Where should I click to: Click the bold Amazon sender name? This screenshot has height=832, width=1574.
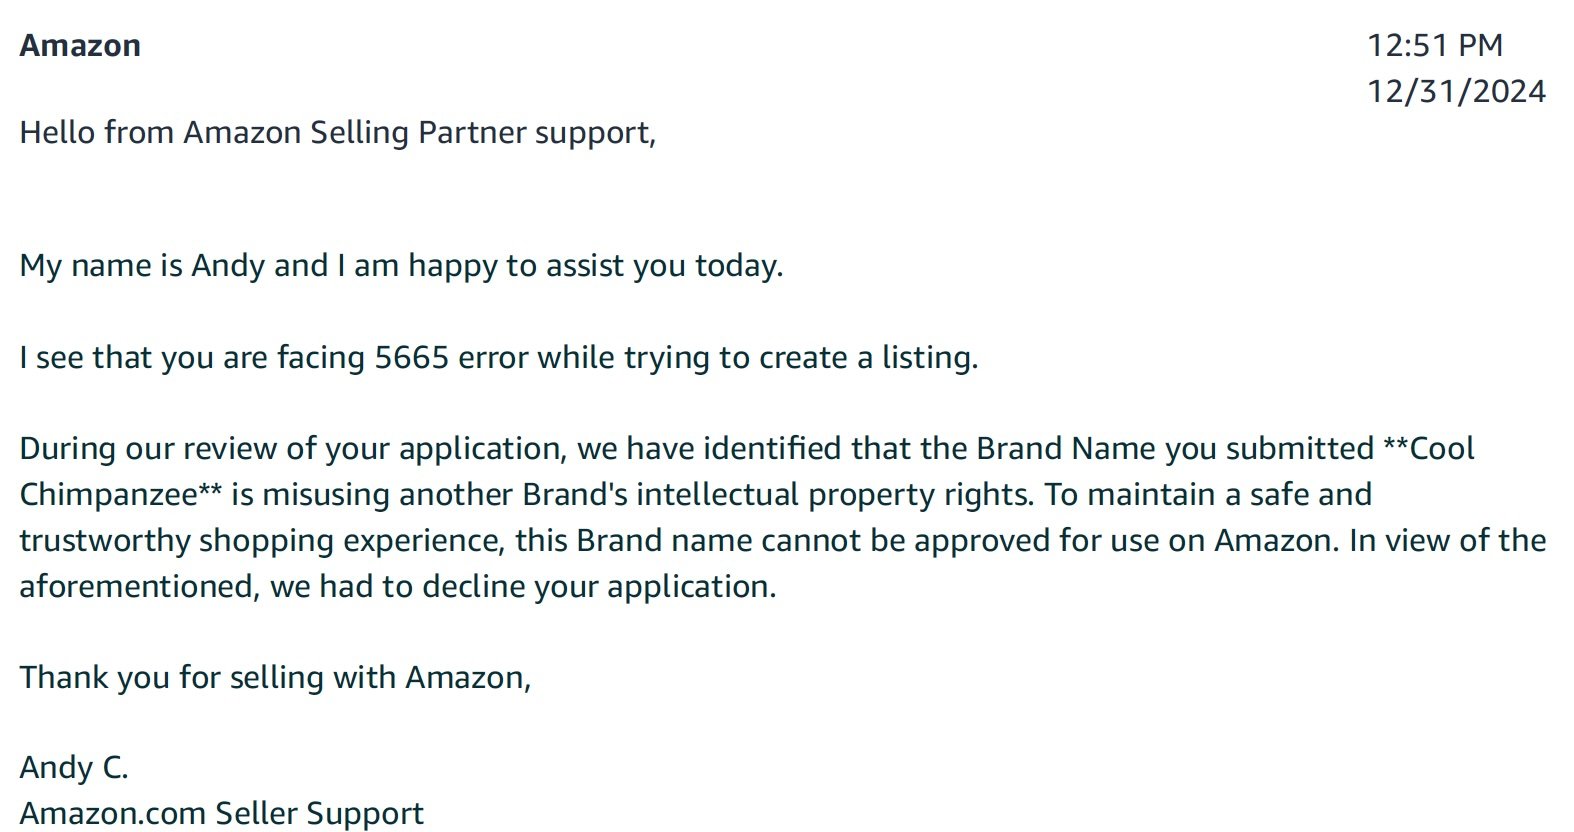[80, 46]
